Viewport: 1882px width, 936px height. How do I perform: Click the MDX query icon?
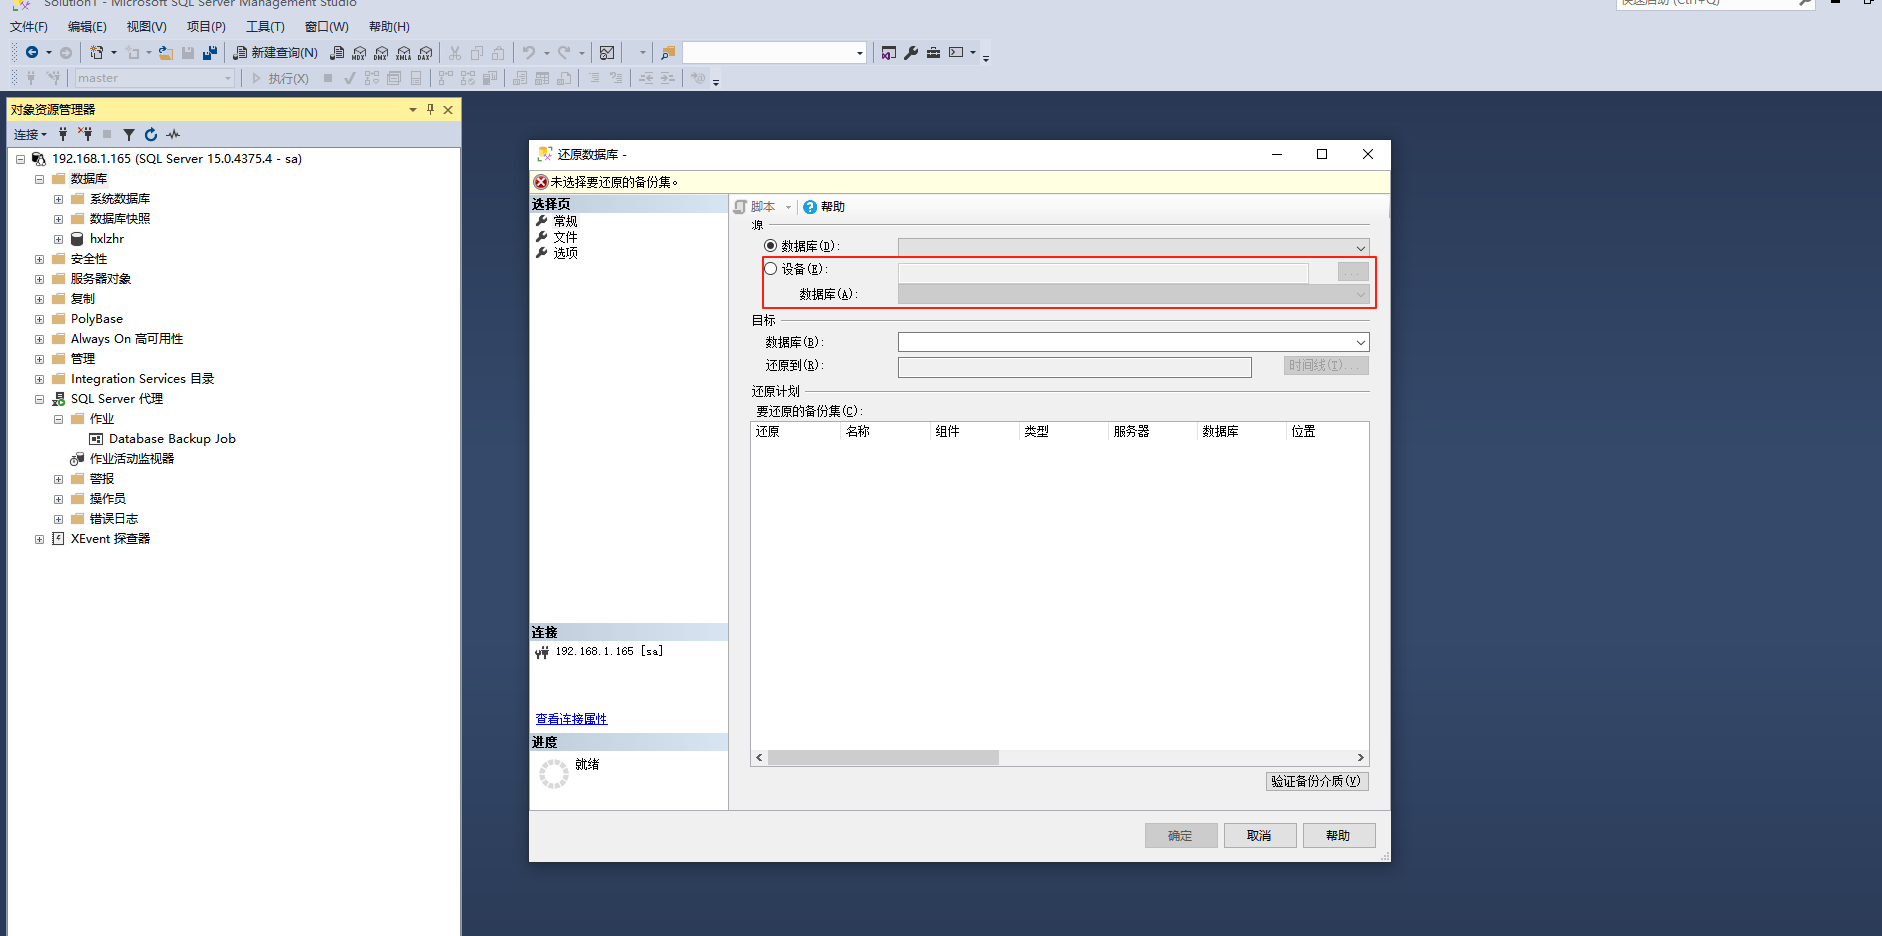pos(359,53)
